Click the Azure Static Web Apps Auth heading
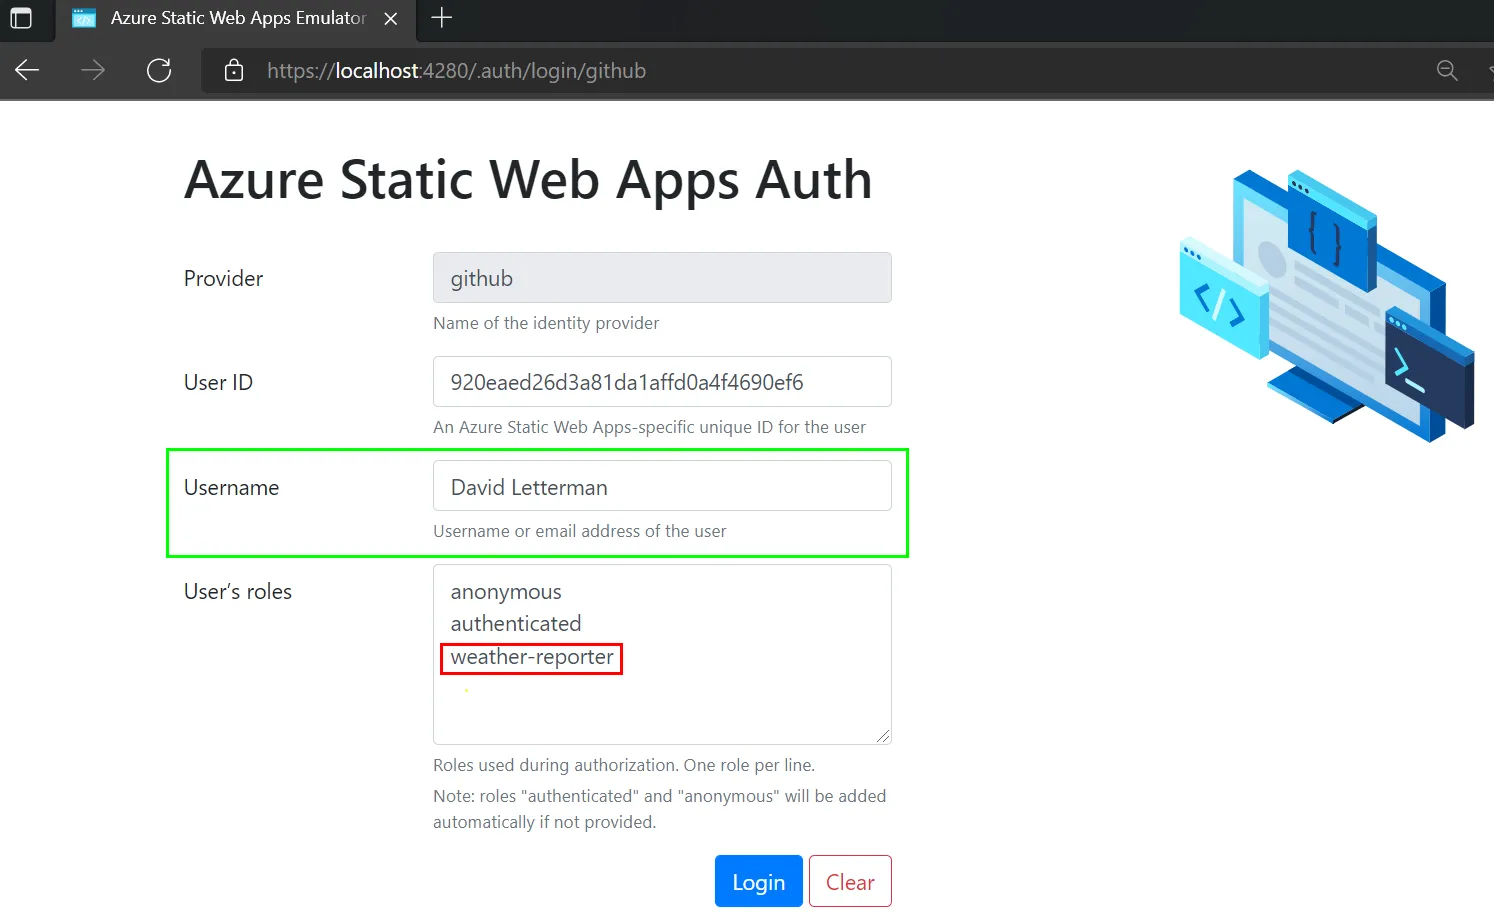This screenshot has height=912, width=1494. click(528, 180)
